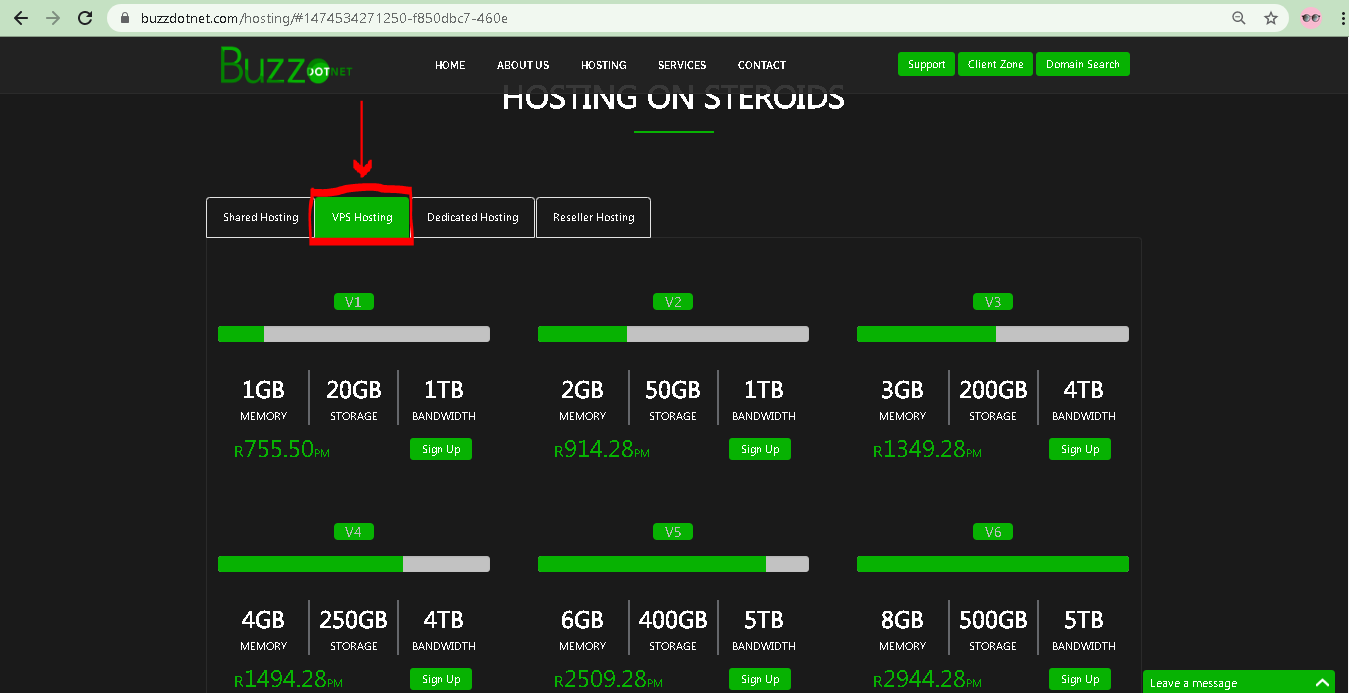Click the browser forward arrow
This screenshot has height=693, width=1349.
tap(53, 18)
